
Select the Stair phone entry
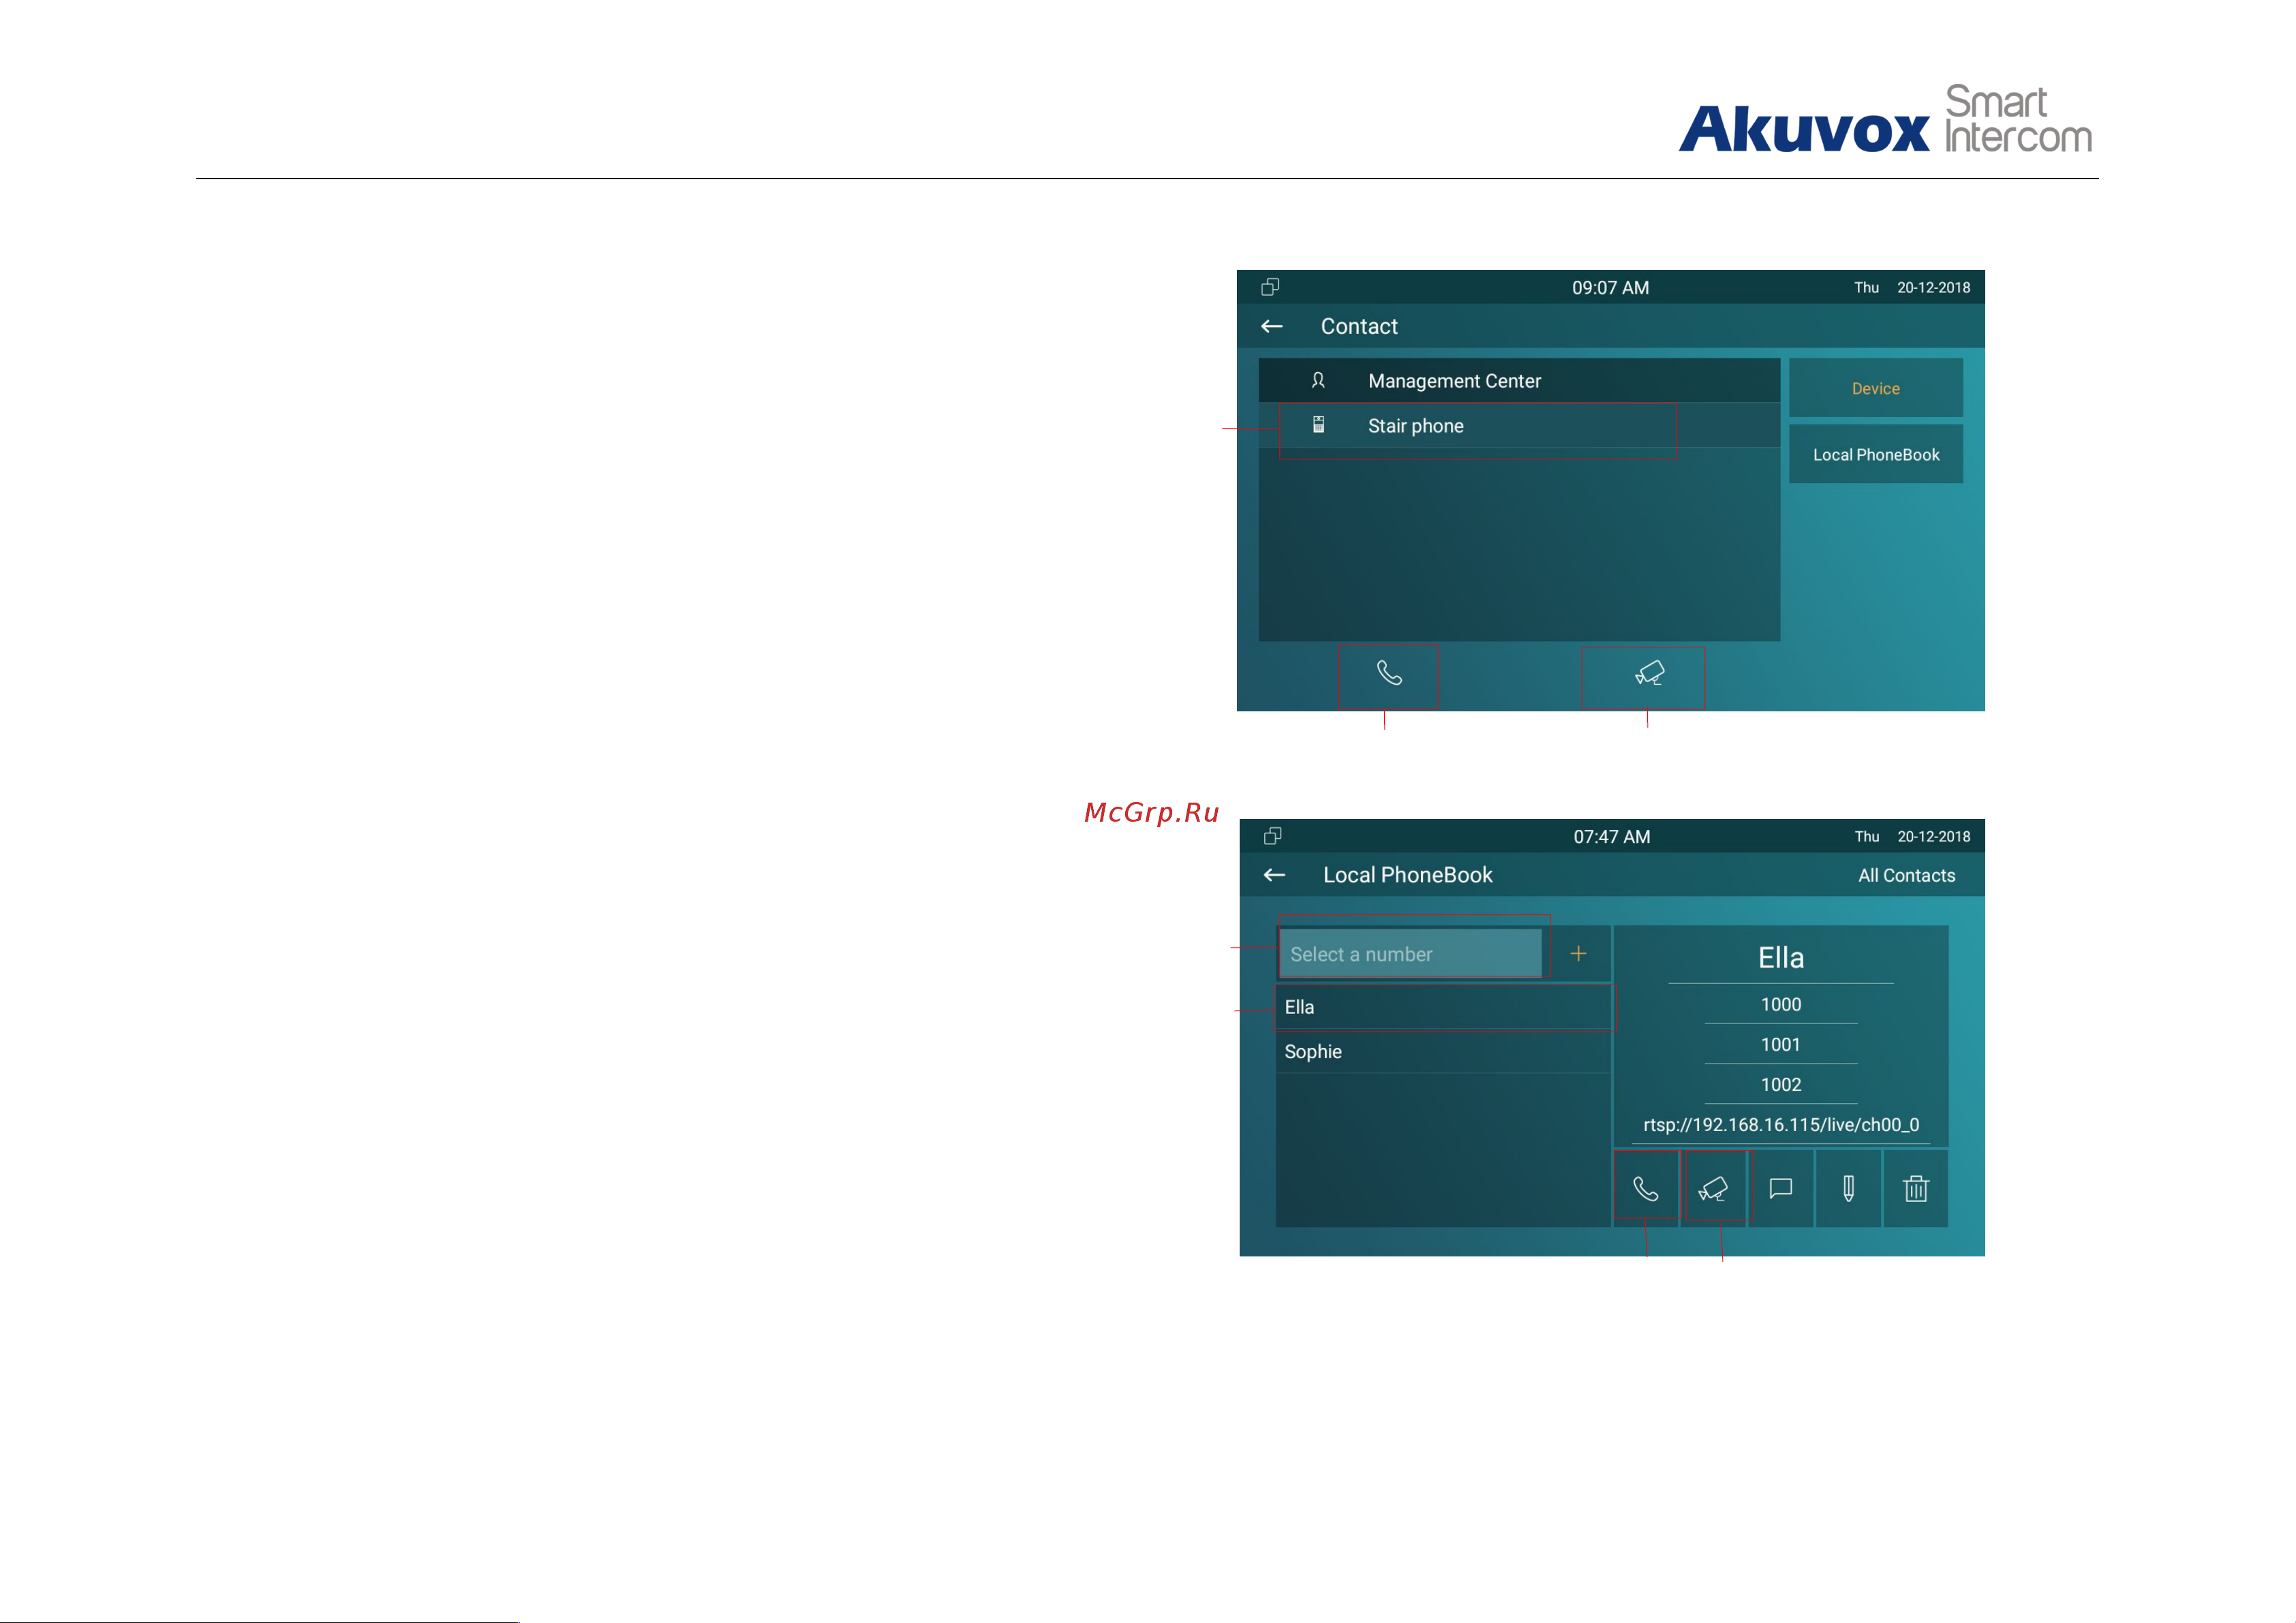coord(1519,426)
